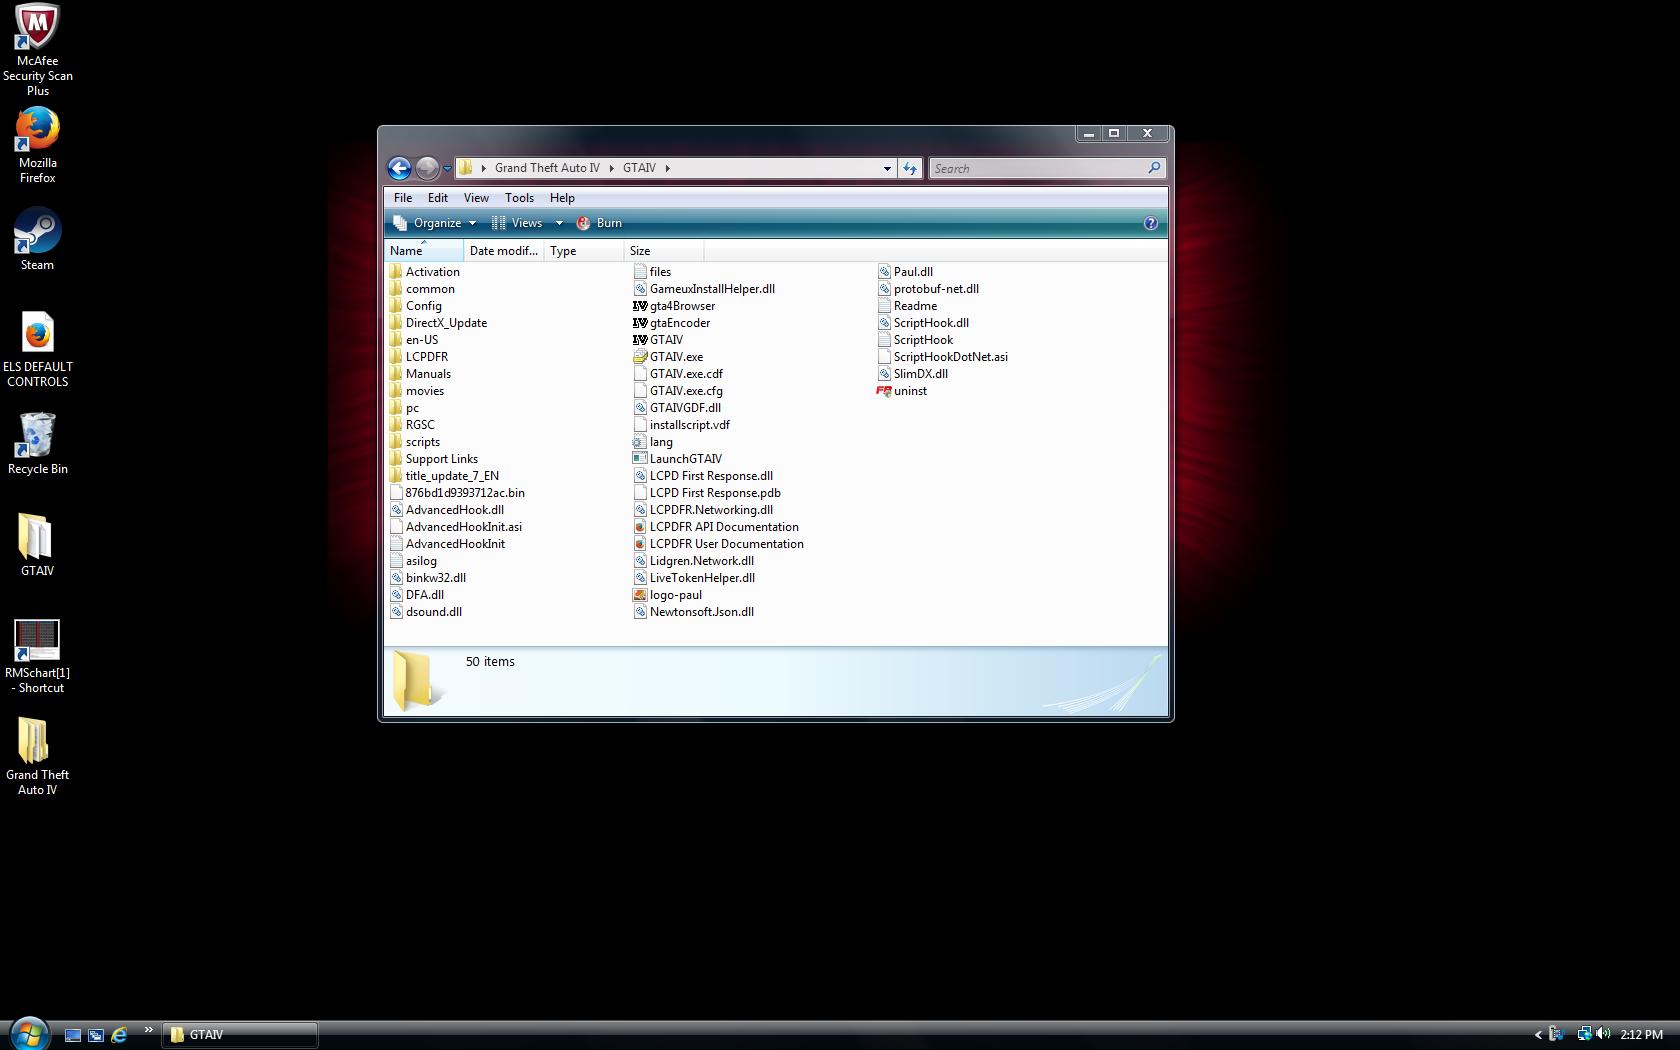The width and height of the screenshot is (1680, 1050).
Task: Click Show Desktop in Quick Launch
Action: 73,1035
